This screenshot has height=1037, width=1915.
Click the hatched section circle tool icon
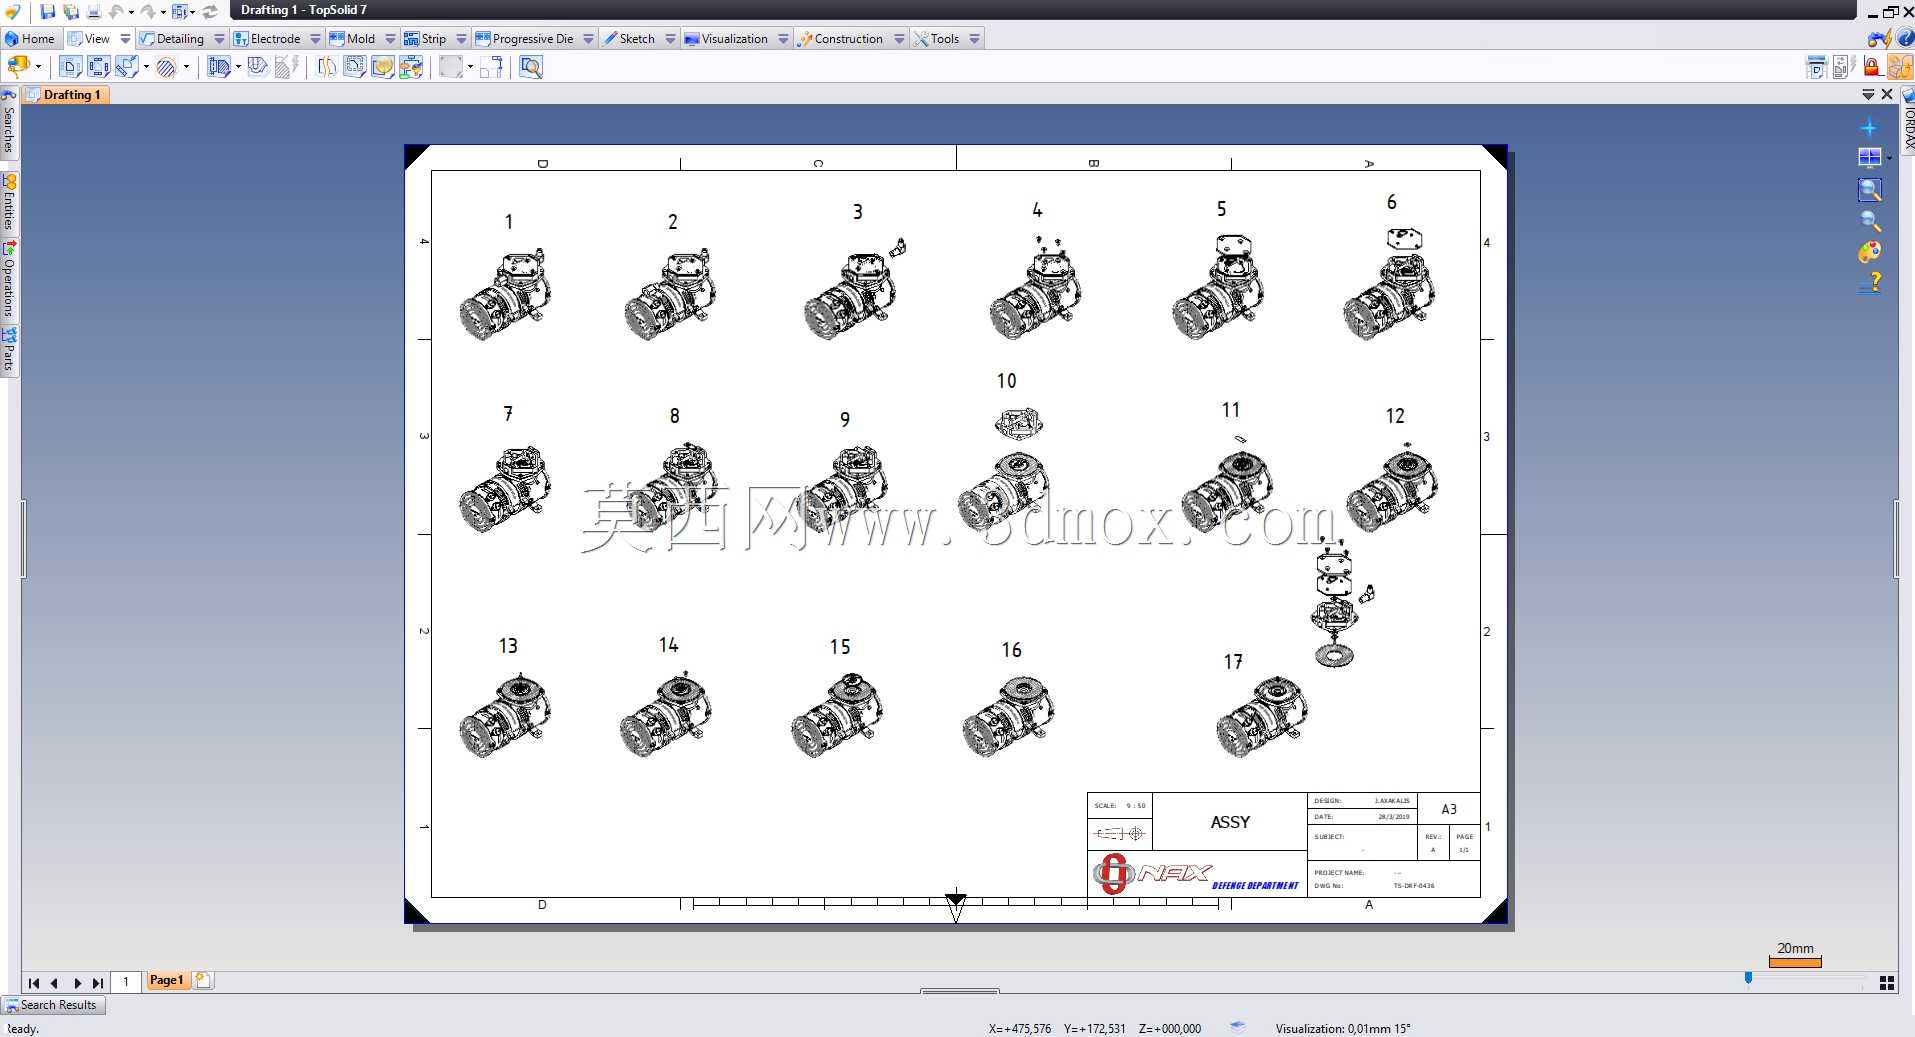(x=166, y=67)
